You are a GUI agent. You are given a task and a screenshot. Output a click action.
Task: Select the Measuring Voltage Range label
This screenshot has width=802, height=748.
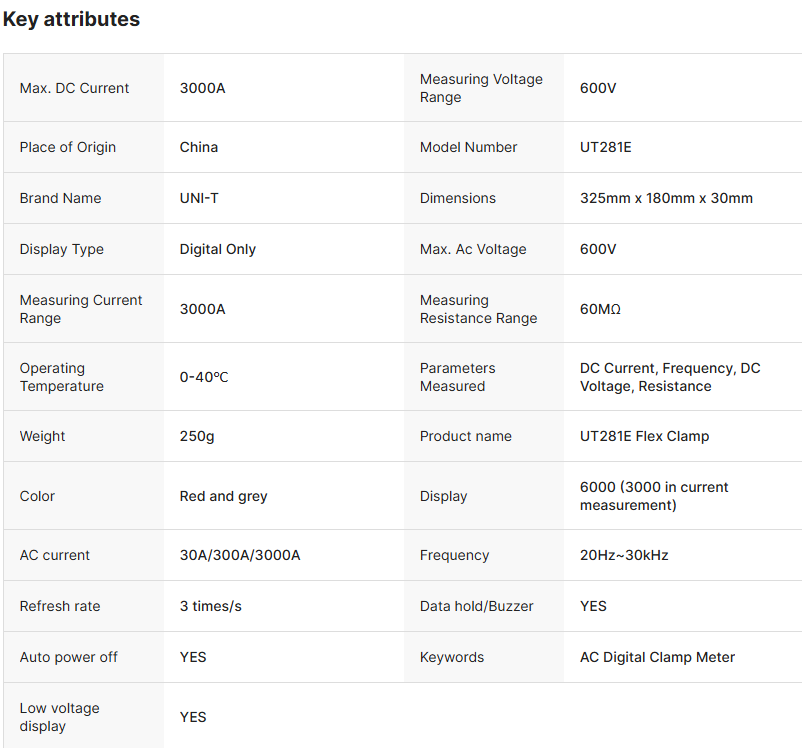tap(481, 88)
